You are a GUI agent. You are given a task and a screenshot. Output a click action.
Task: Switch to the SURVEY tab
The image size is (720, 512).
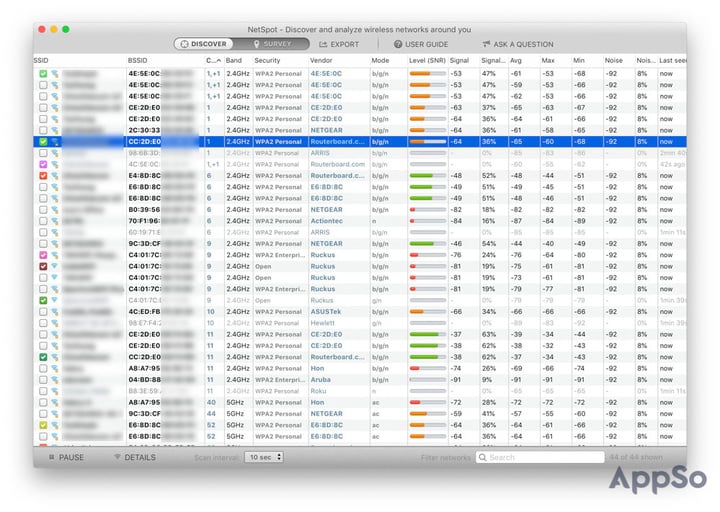(272, 44)
